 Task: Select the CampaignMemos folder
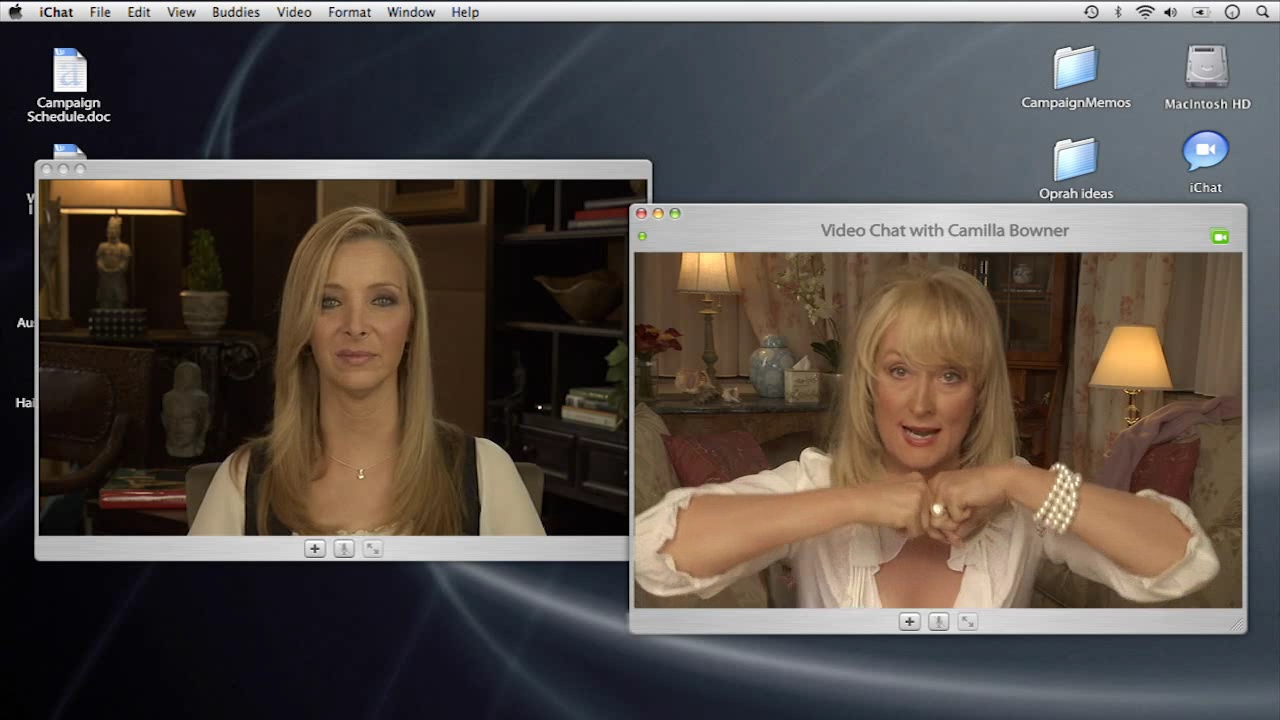1076,77
